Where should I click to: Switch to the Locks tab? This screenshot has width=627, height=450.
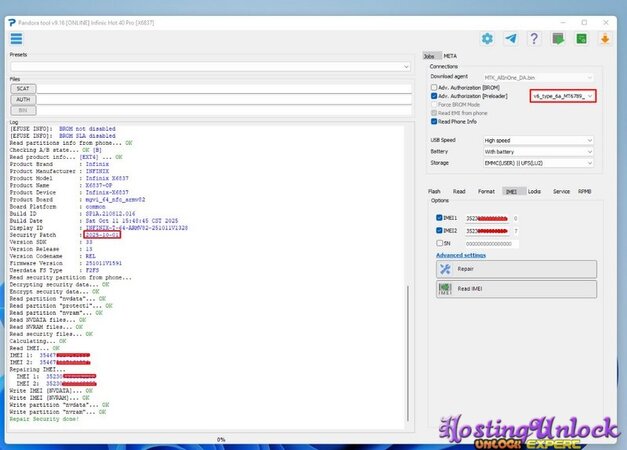[534, 191]
